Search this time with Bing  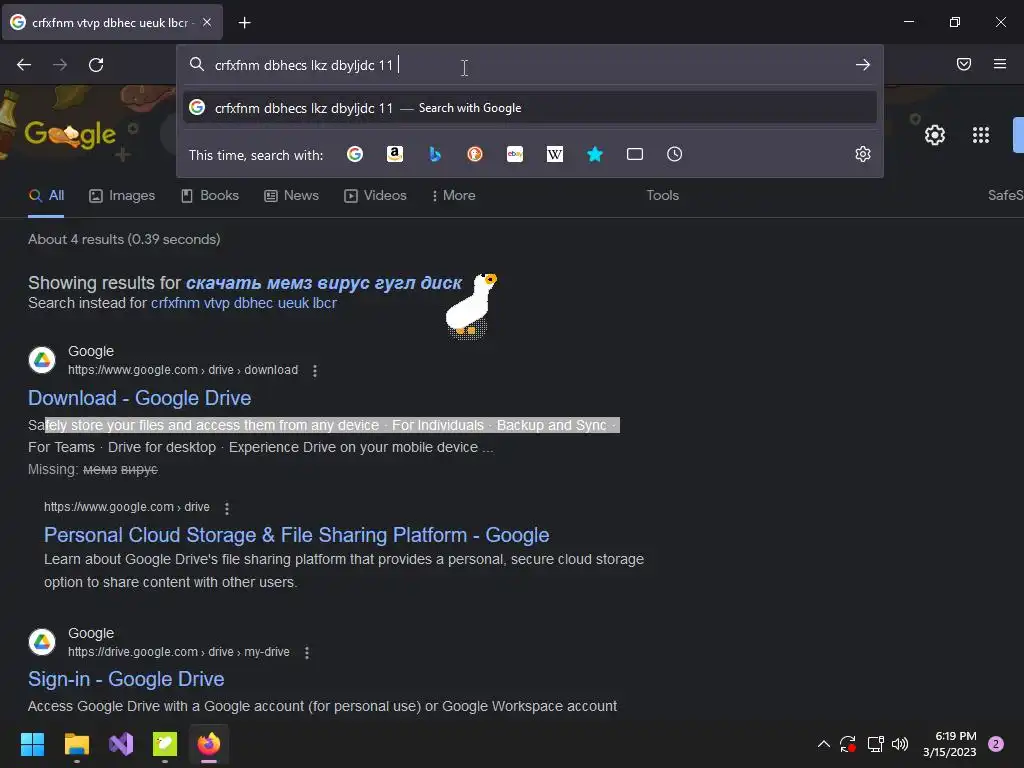[435, 154]
